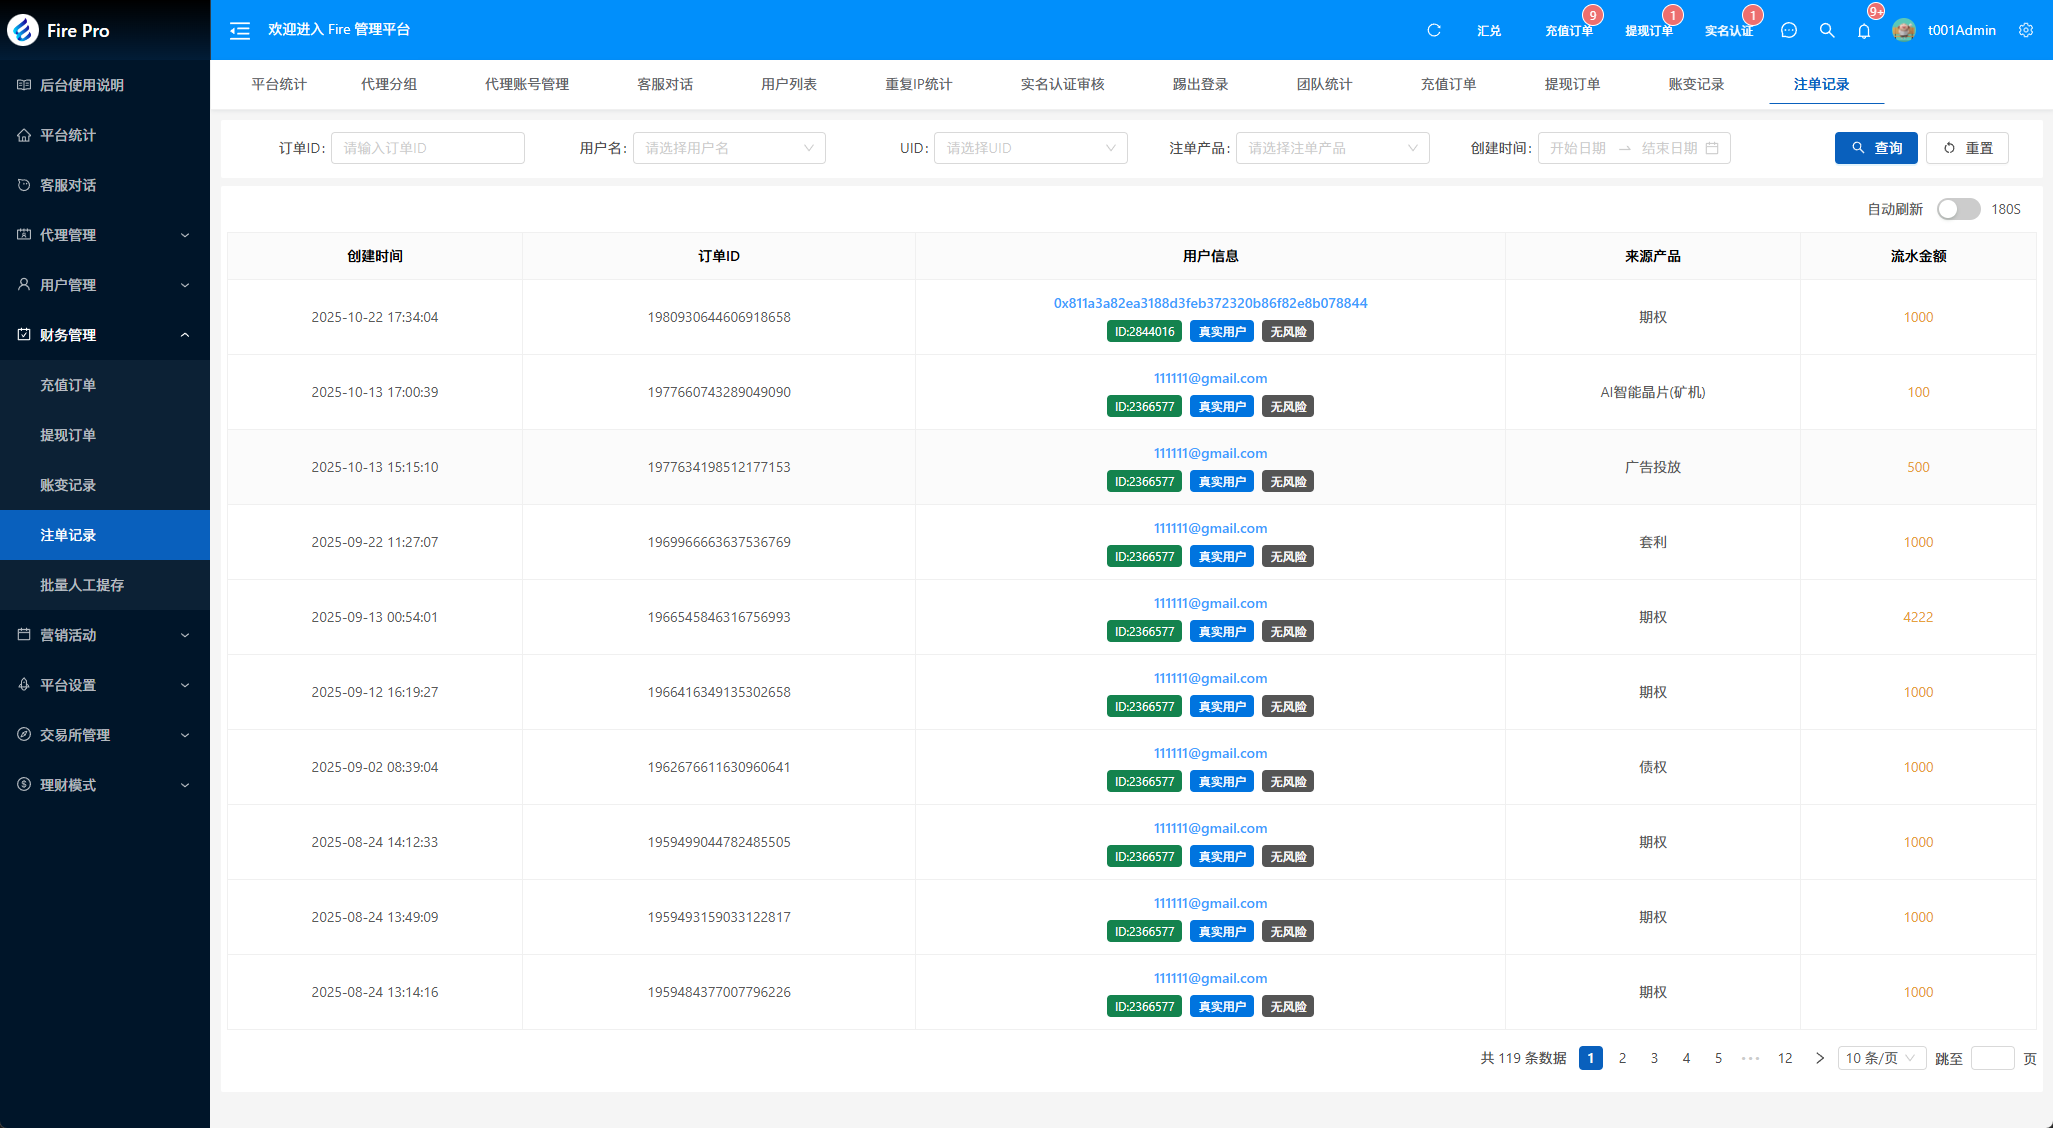The height and width of the screenshot is (1128, 2053).
Task: Expand the 代理管理 sidebar menu
Action: coord(105,235)
